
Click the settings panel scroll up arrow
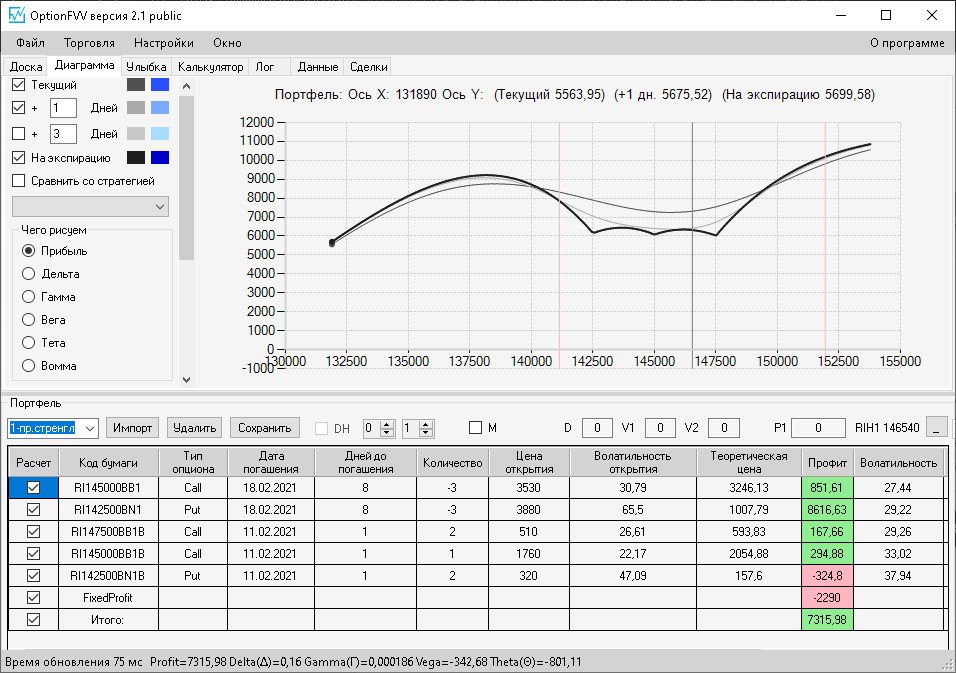tap(187, 86)
